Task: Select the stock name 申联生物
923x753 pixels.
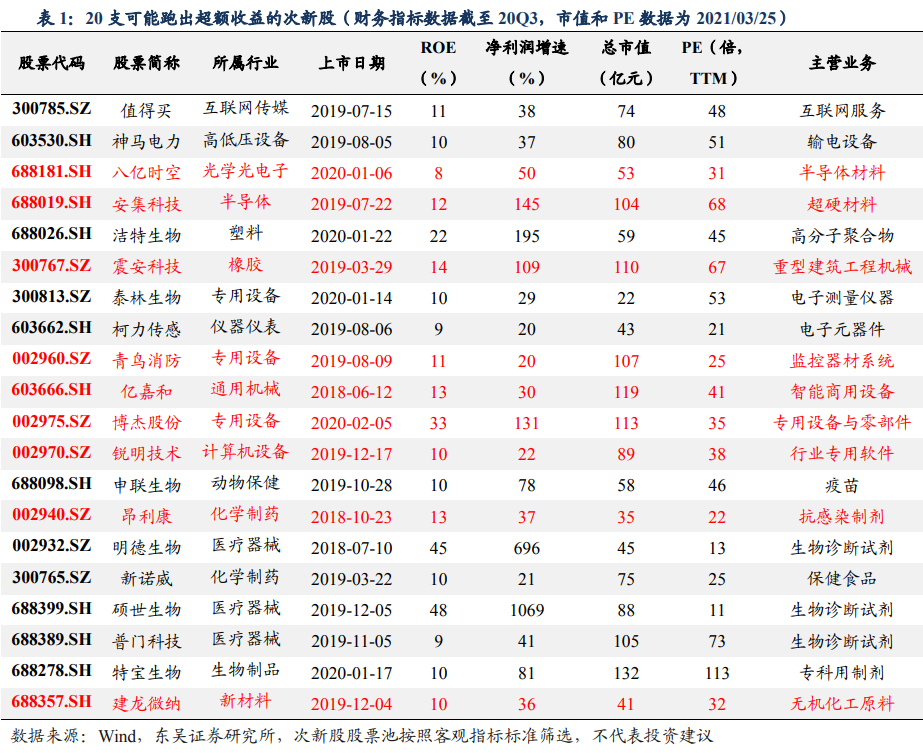Action: click(x=147, y=485)
